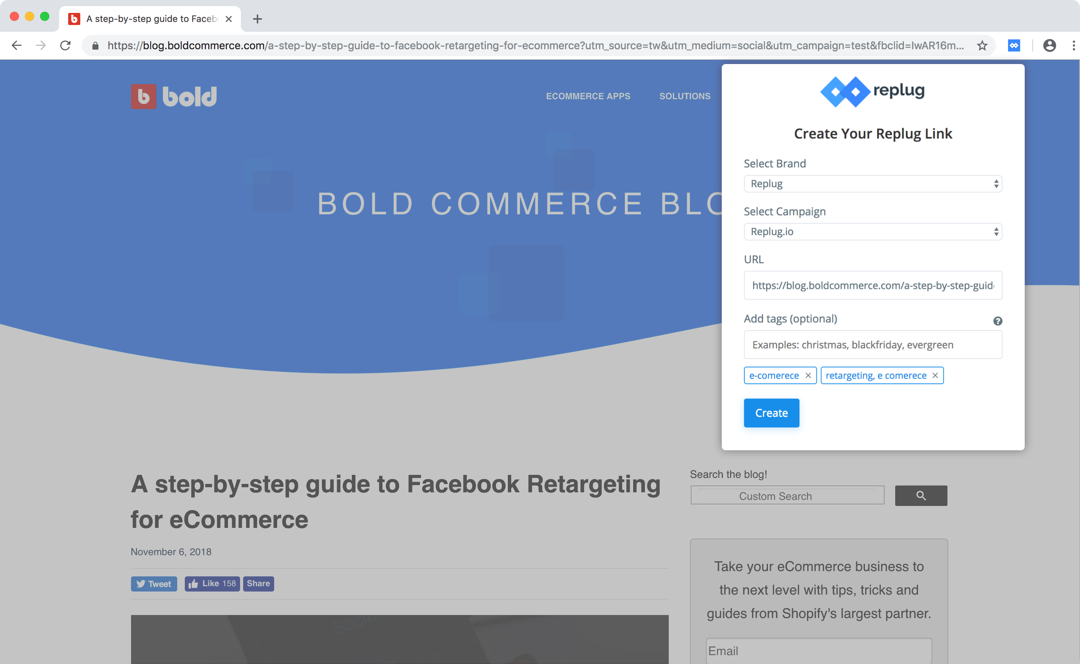The image size is (1080, 664).
Task: View site info via the padlock icon
Action: point(95,45)
